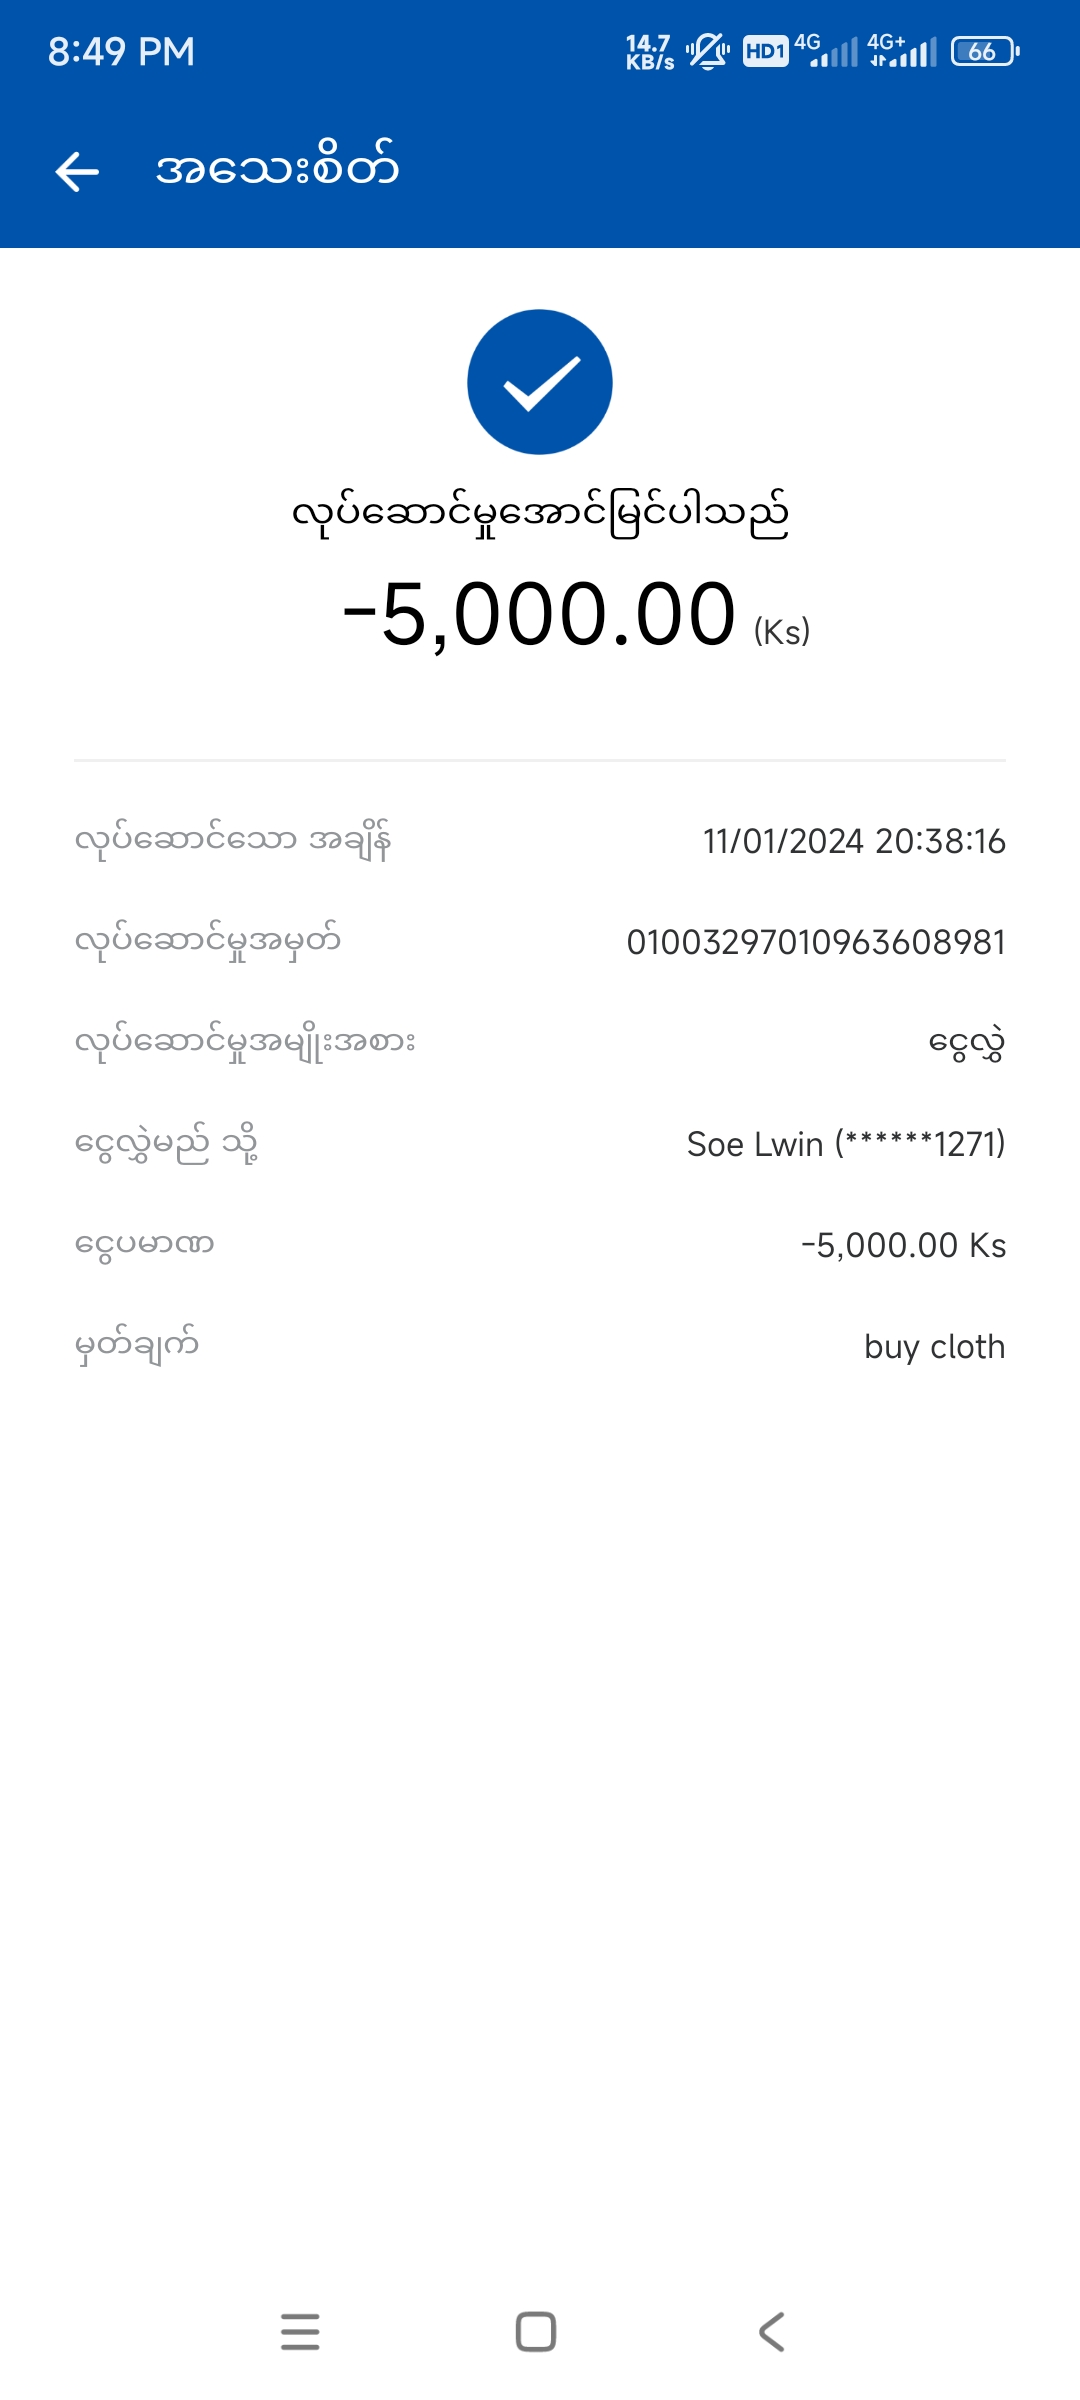Tap the back arrow in the header
Screen dimensions: 1080x2400
point(77,171)
